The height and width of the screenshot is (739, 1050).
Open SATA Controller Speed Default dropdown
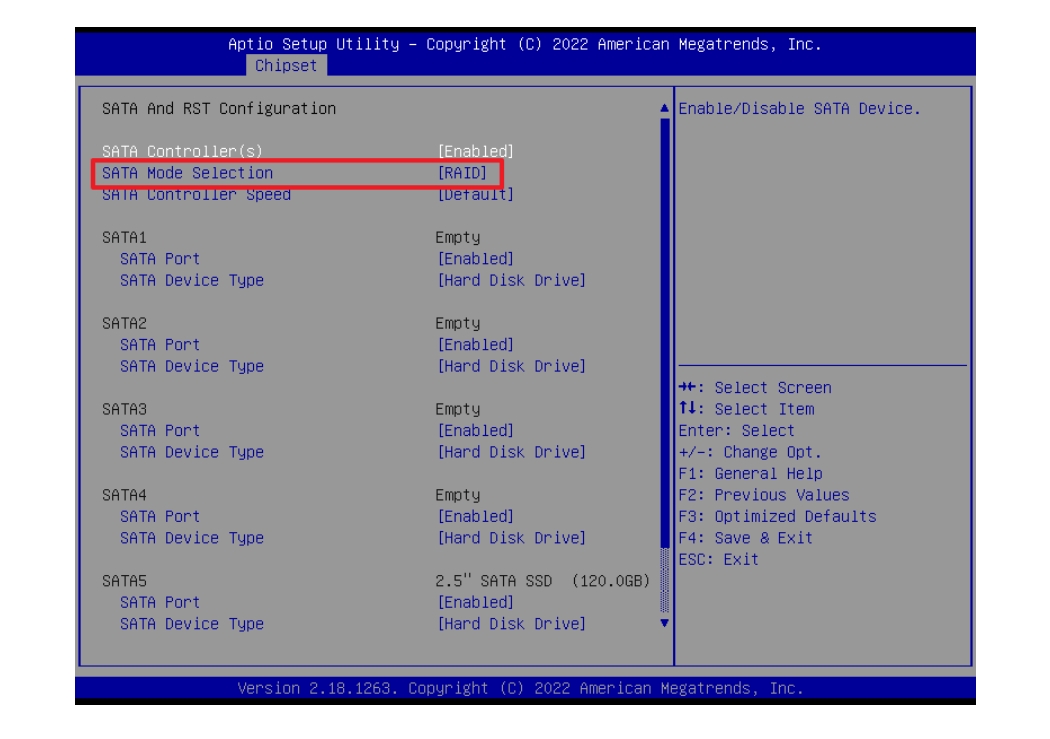pyautogui.click(x=476, y=194)
